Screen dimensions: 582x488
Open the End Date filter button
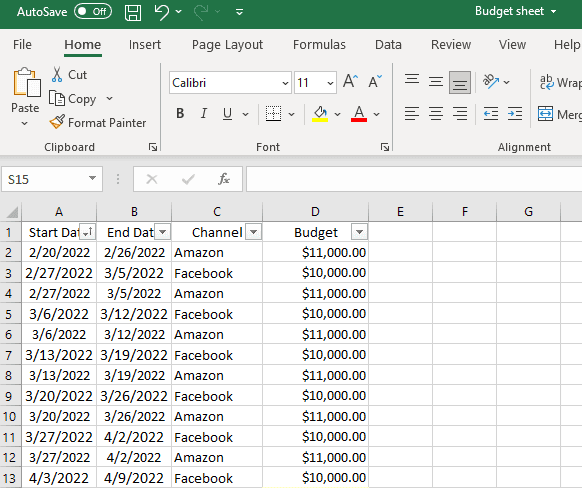163,232
